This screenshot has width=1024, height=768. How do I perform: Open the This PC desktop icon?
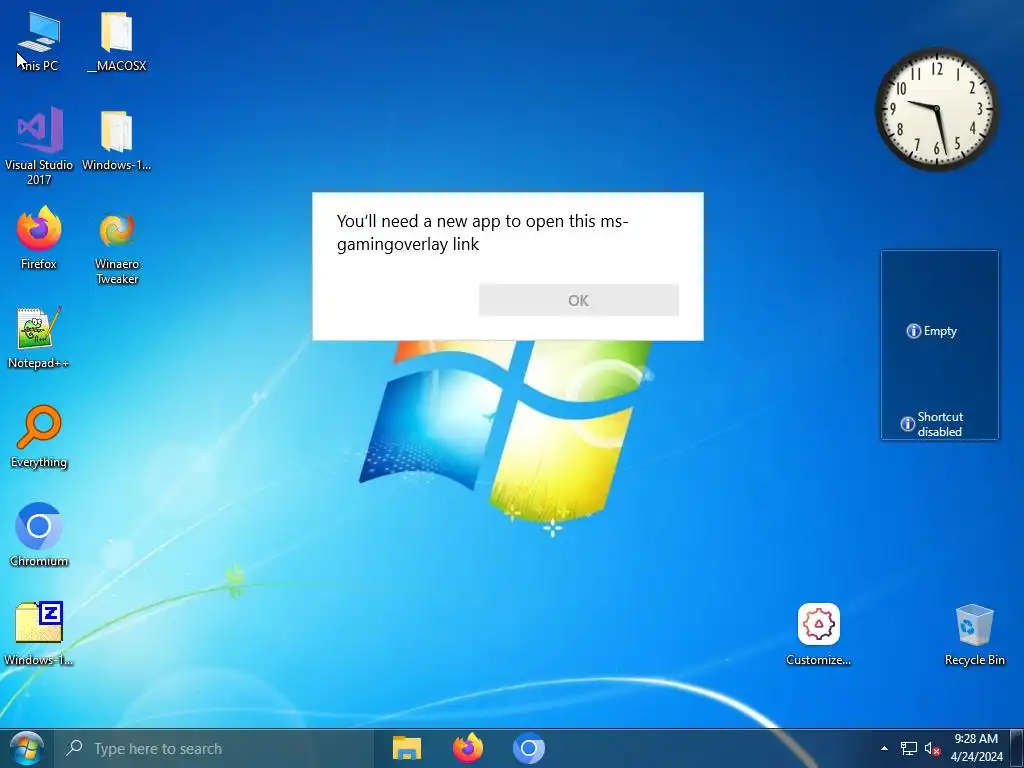pos(39,41)
